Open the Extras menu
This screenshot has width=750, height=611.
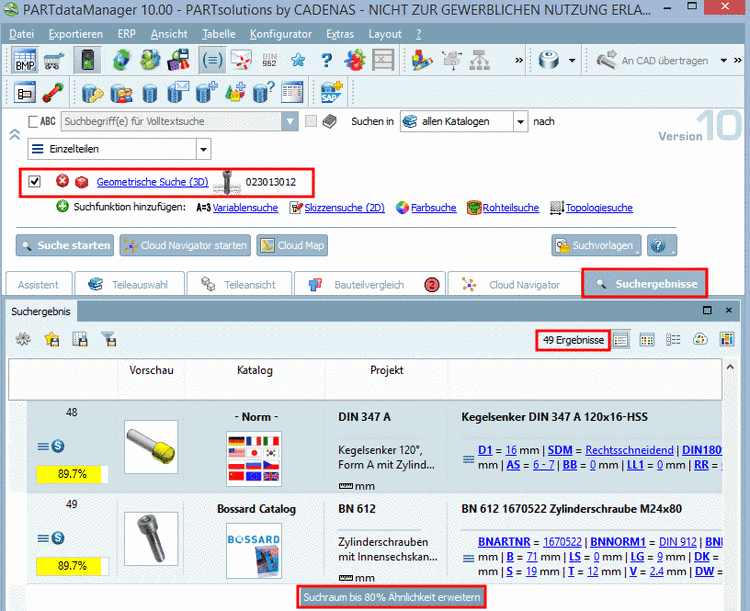(340, 34)
